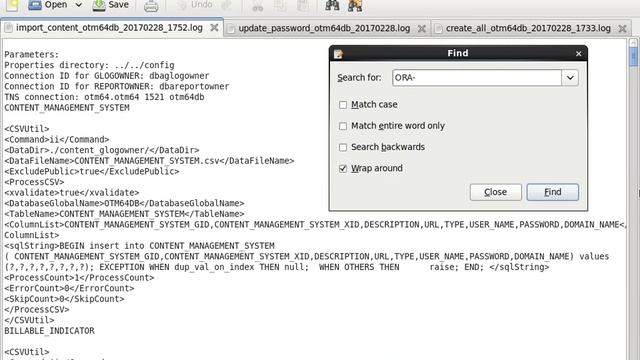Click the vertical scrollbar thumb
640x360 pixels.
[633, 56]
